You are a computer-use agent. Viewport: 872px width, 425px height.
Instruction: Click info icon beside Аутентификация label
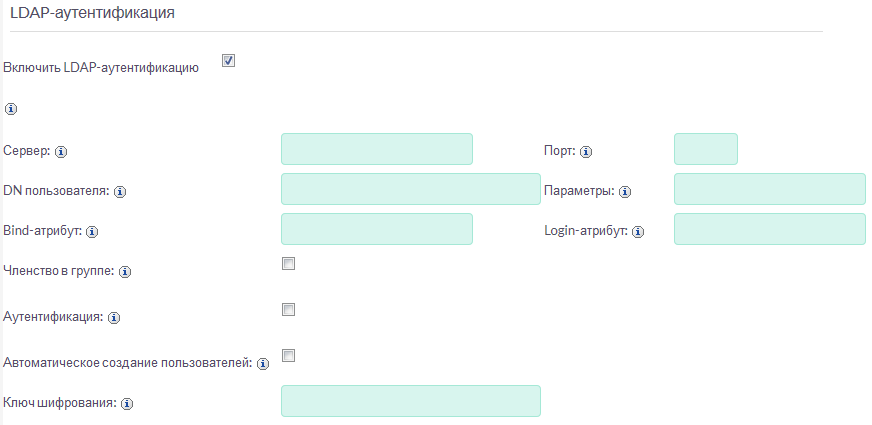point(114,317)
